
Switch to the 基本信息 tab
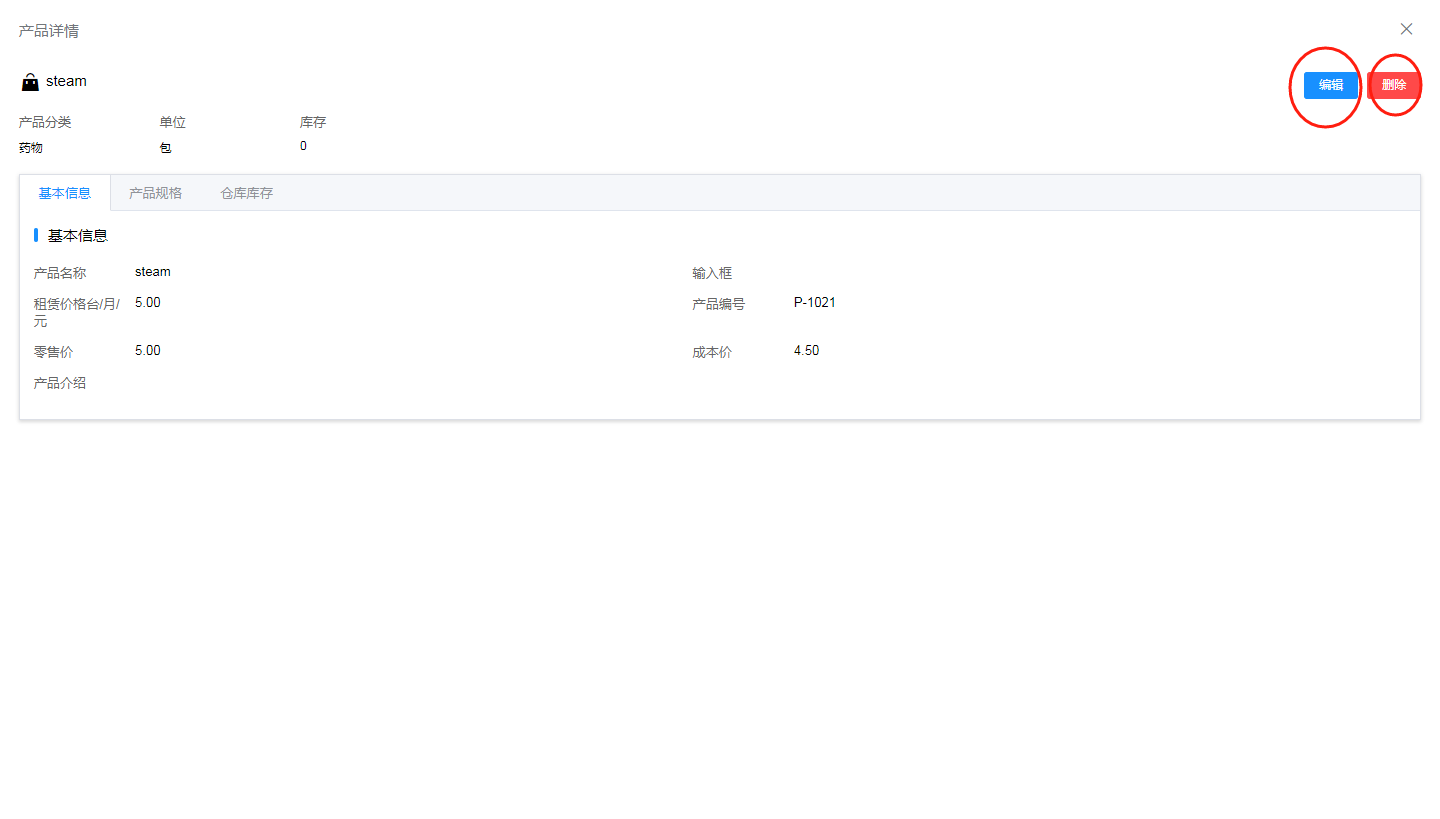[x=65, y=193]
